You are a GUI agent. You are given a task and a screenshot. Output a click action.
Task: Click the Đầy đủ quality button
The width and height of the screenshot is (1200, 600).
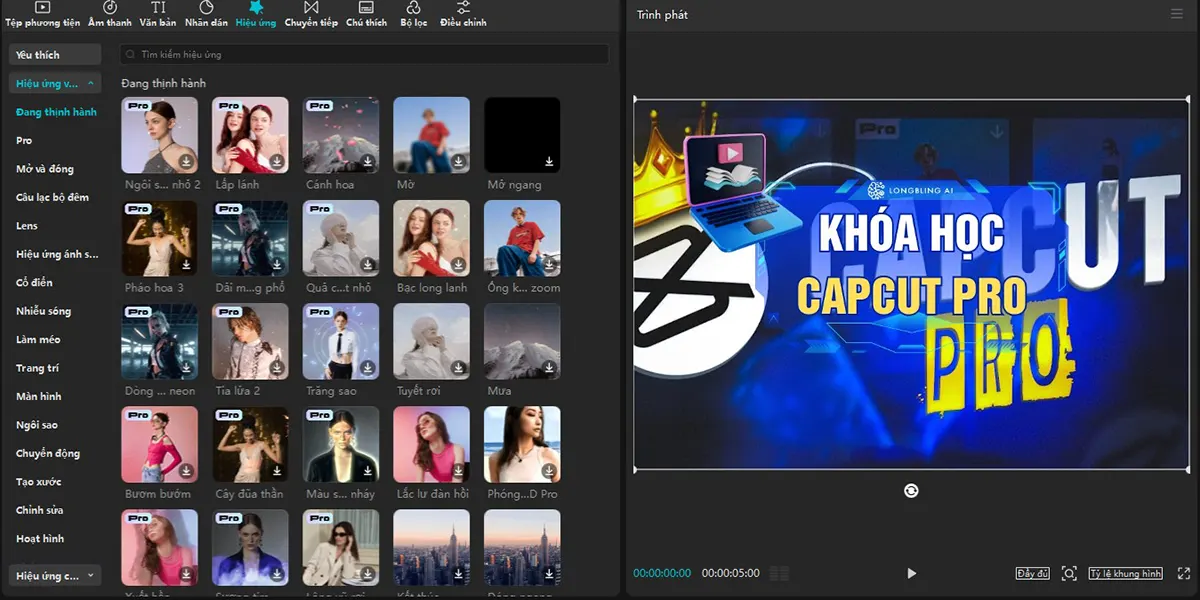tap(1032, 573)
